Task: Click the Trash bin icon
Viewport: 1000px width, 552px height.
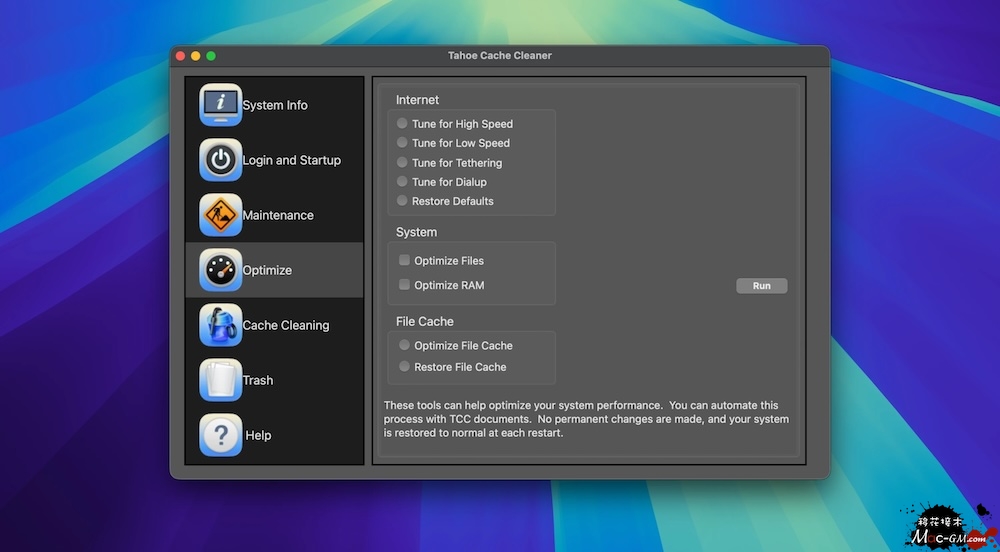Action: tap(220, 380)
